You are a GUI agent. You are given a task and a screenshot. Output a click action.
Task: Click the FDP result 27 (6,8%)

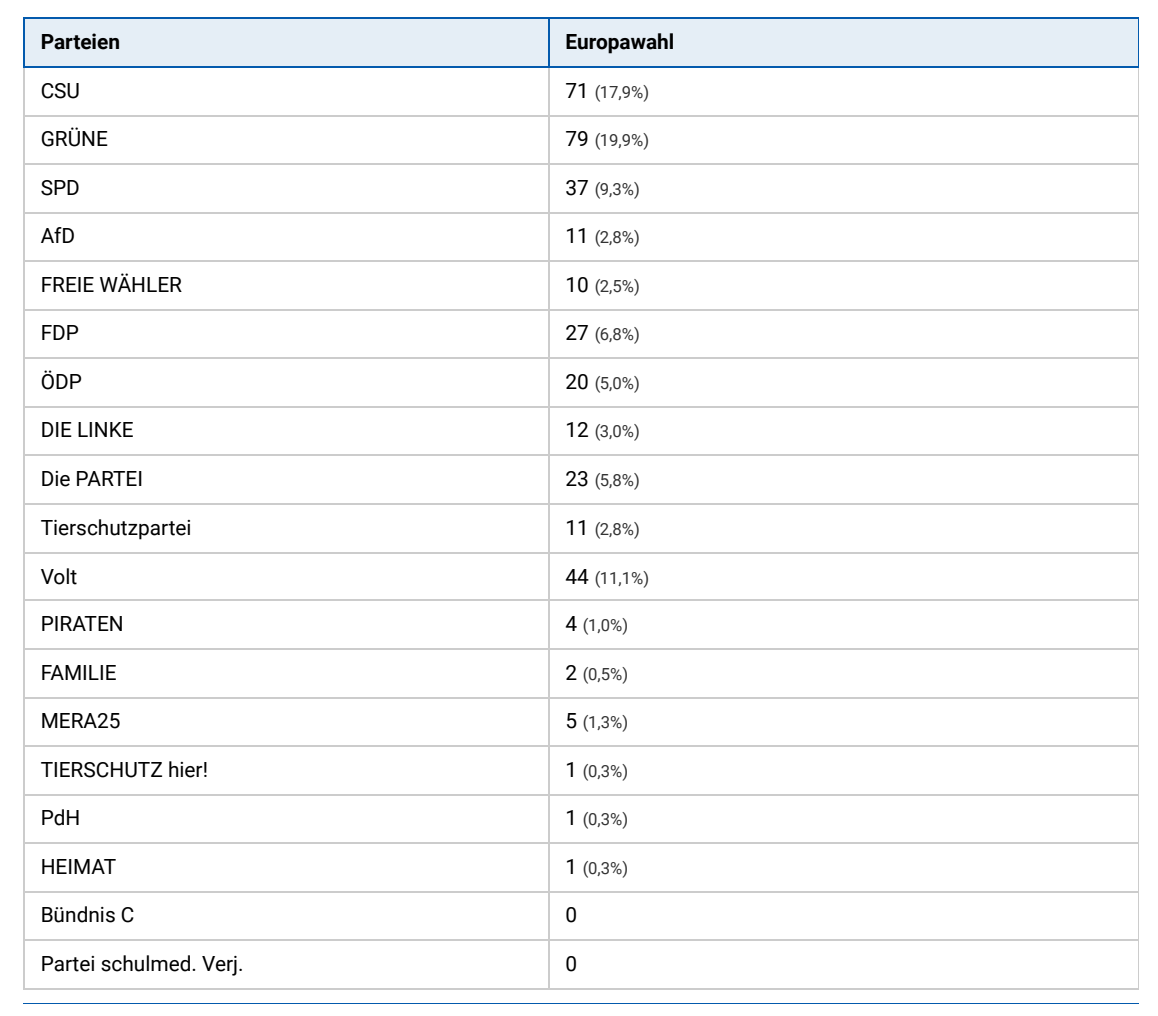tap(603, 334)
